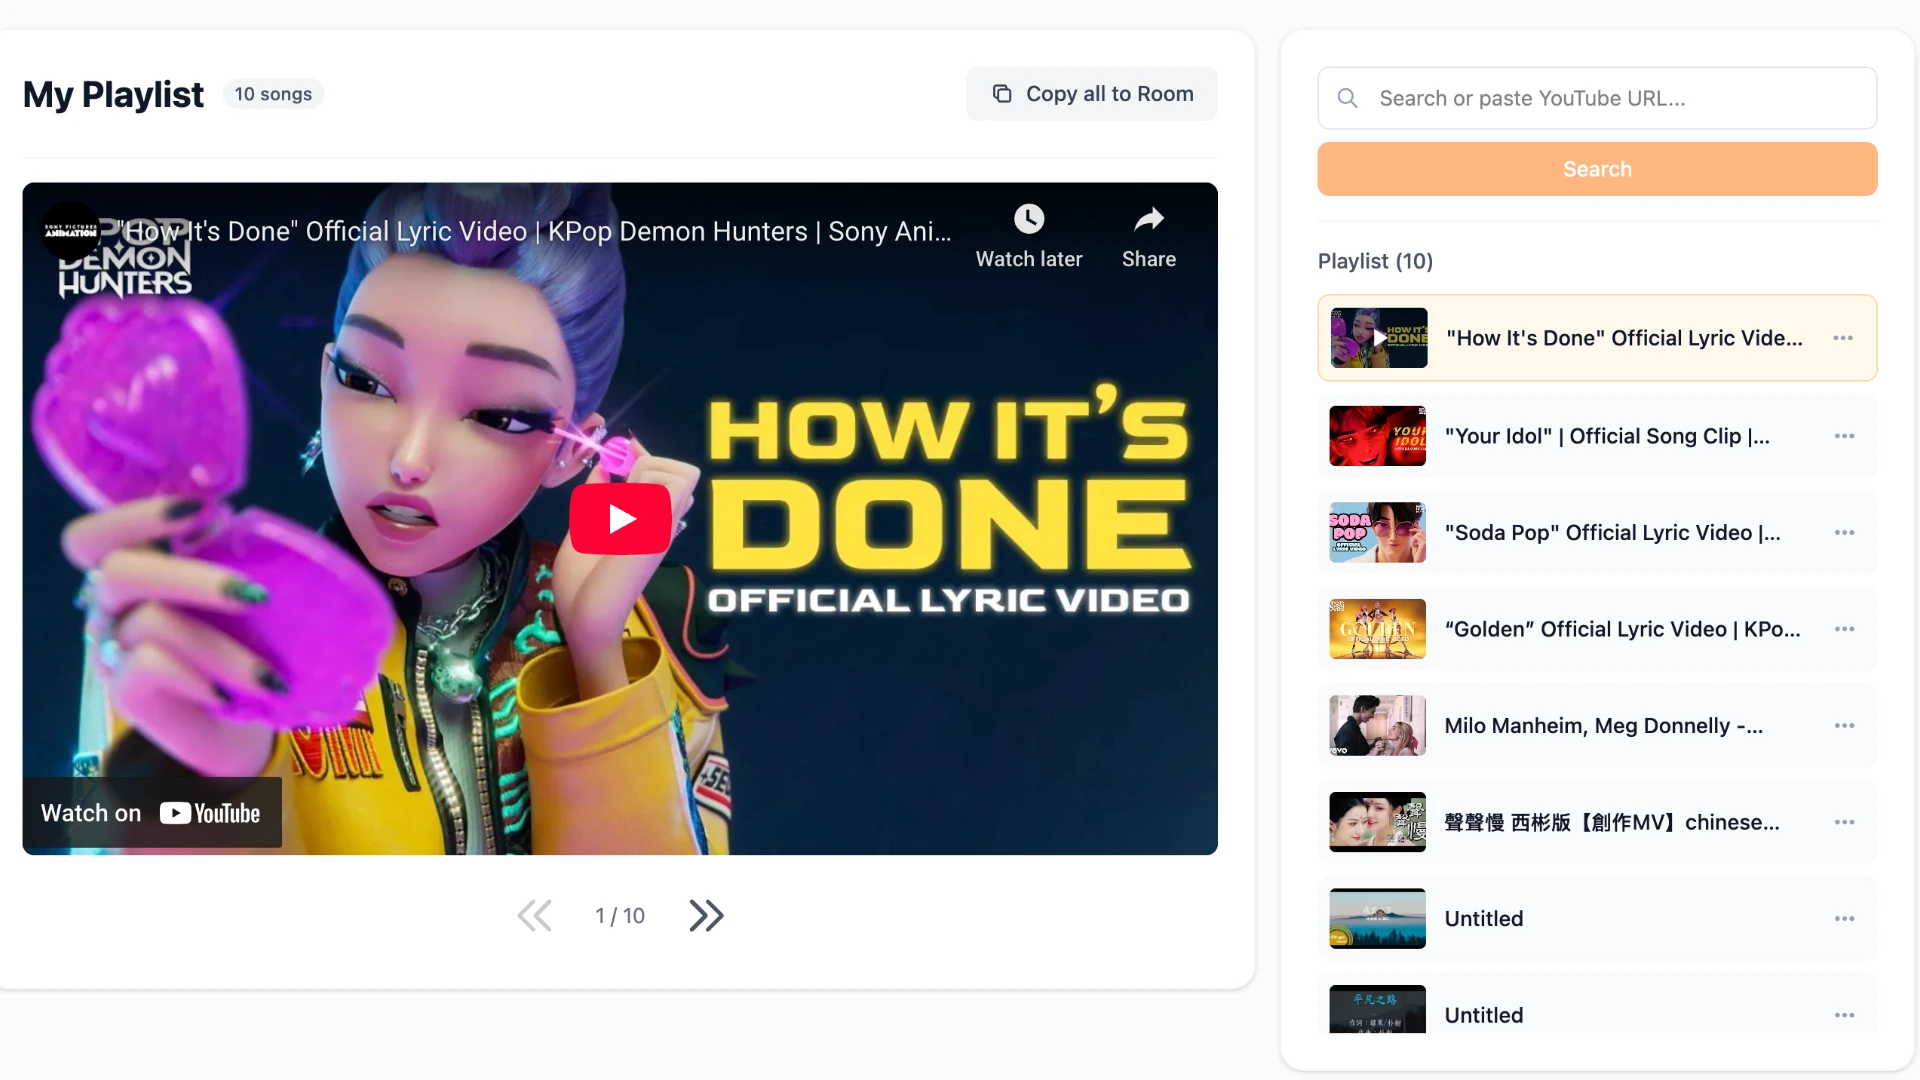Click the Share arrow icon
Viewport: 1920px width, 1080px height.
1148,219
